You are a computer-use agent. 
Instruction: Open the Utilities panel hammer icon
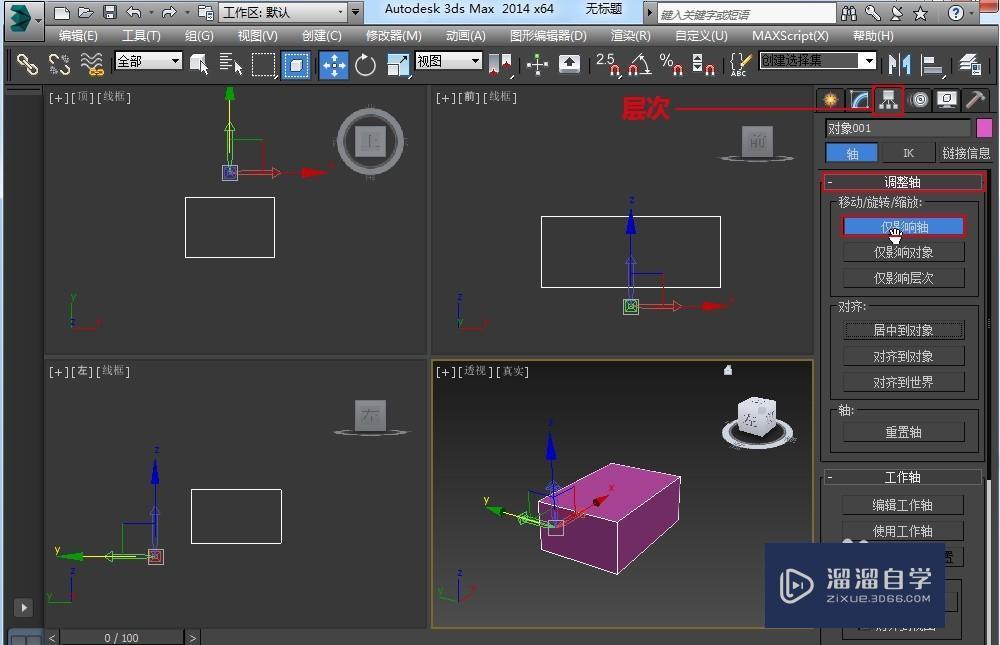974,100
